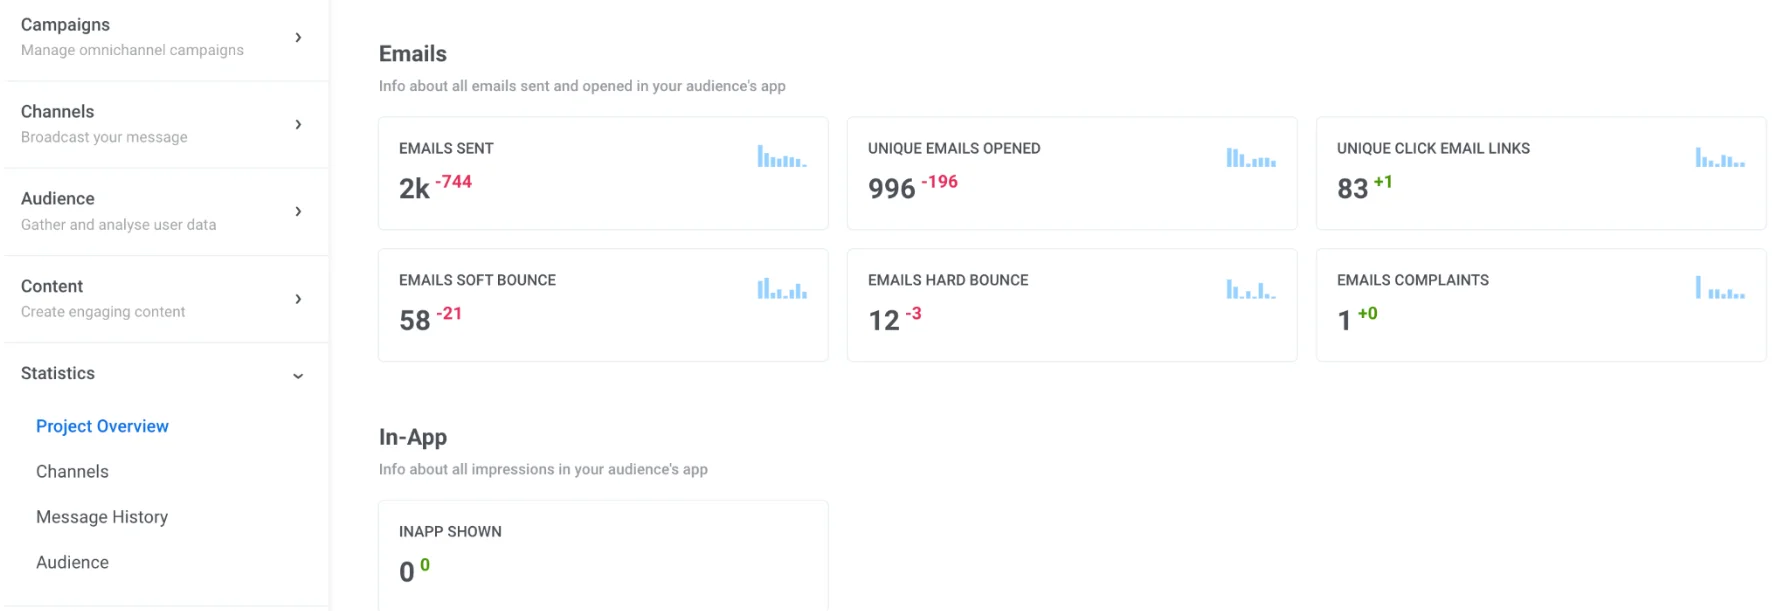The height and width of the screenshot is (611, 1788).
Task: Expand the Channels section arrow
Action: 298,125
